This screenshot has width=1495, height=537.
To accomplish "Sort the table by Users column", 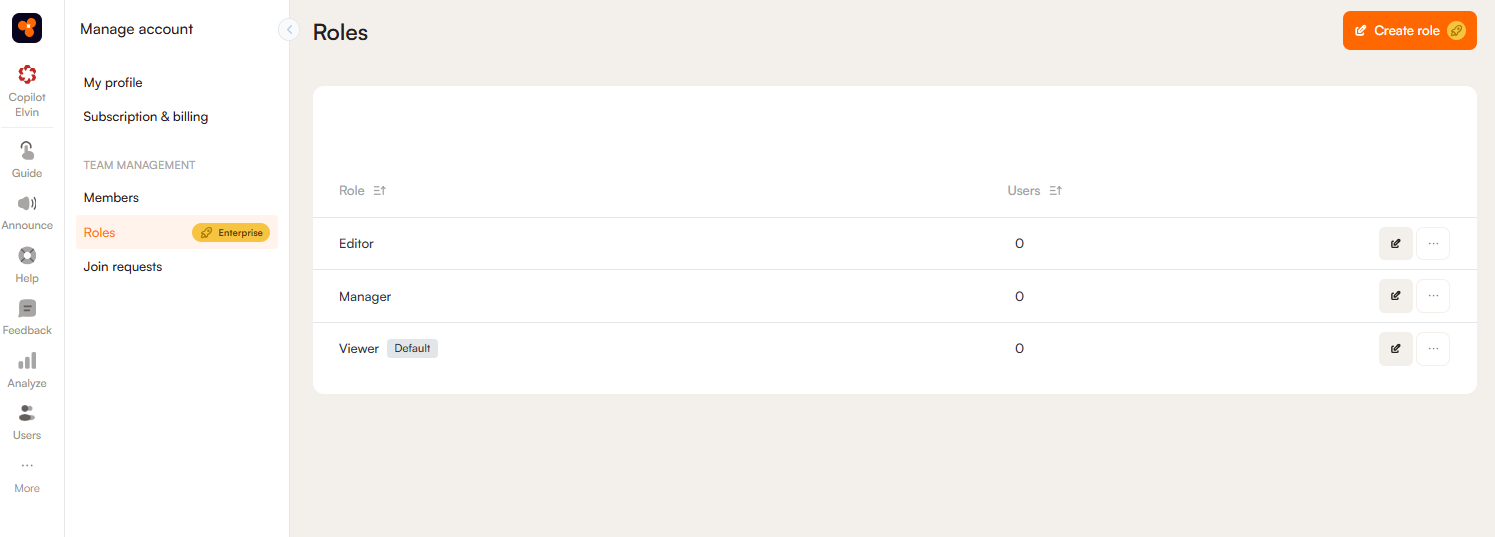I will pos(1055,191).
